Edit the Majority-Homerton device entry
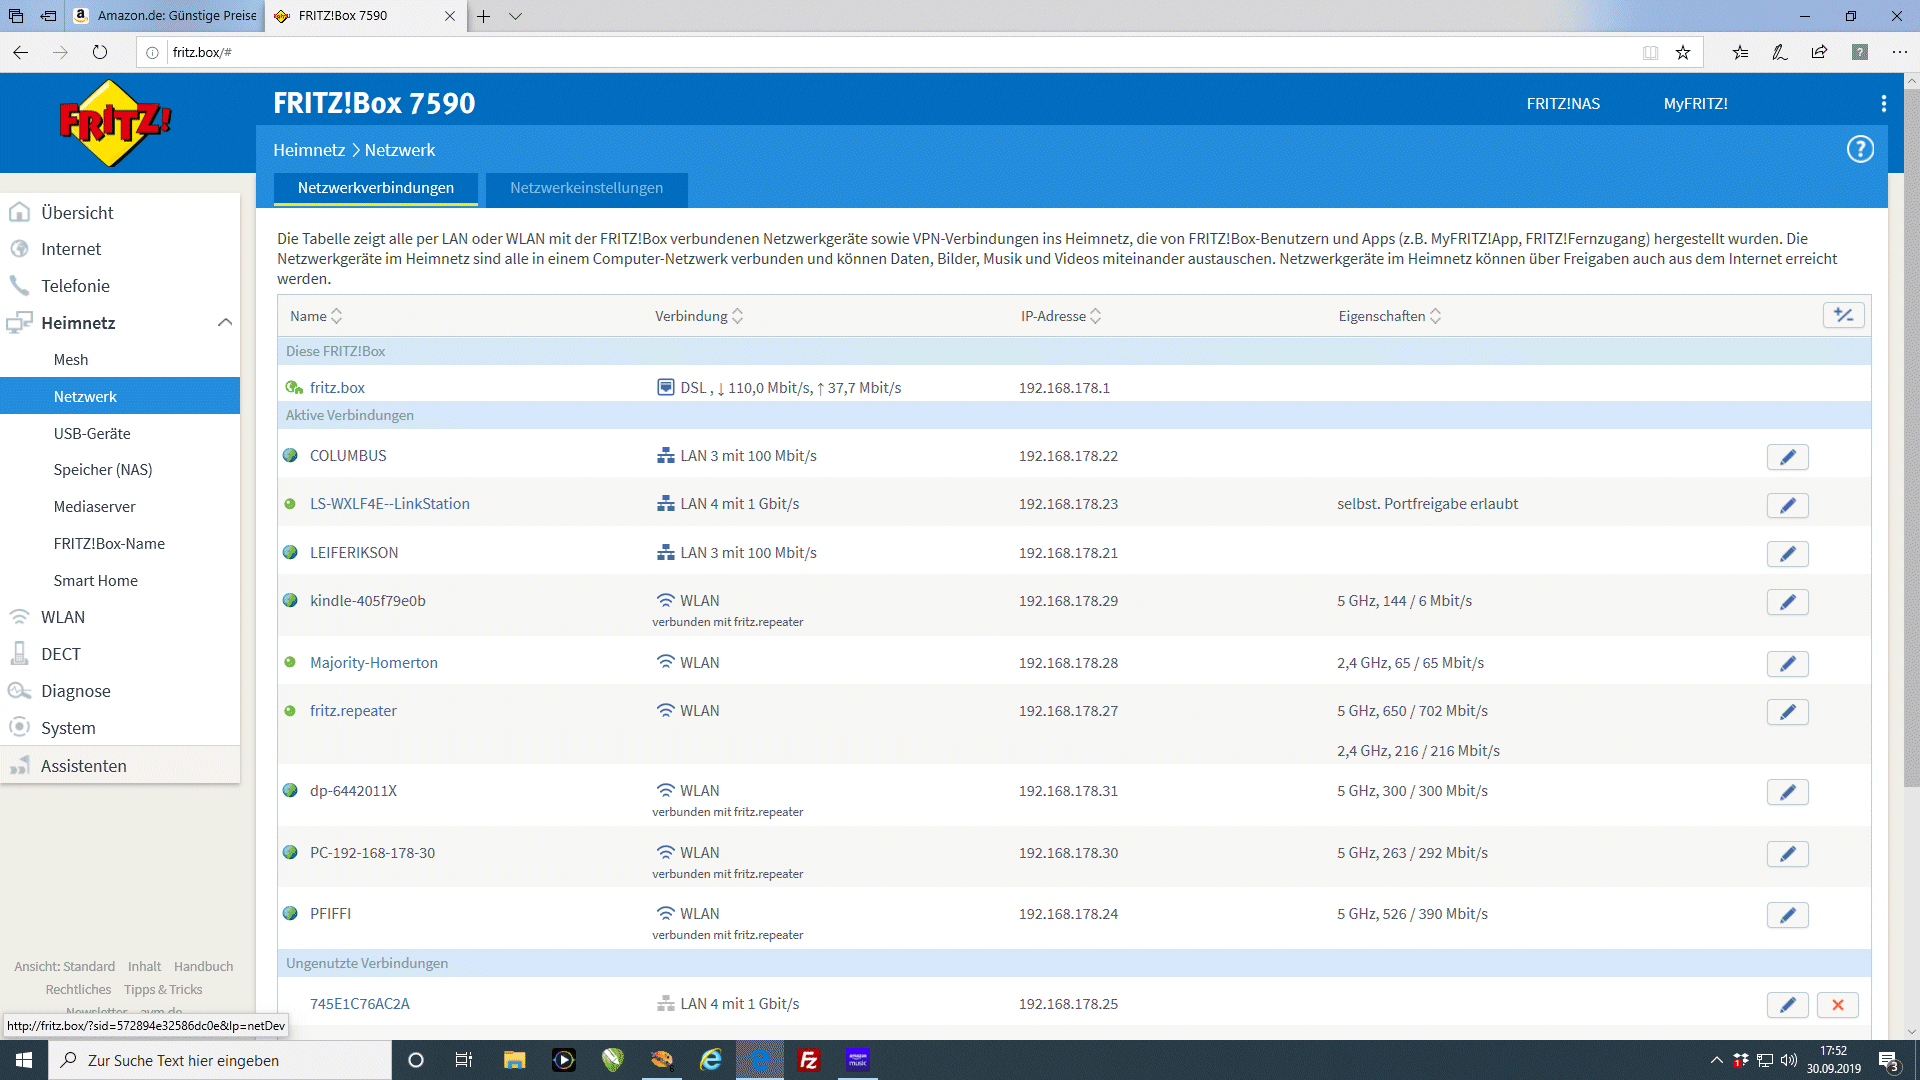Screen dimensions: 1920x1080 [1787, 664]
